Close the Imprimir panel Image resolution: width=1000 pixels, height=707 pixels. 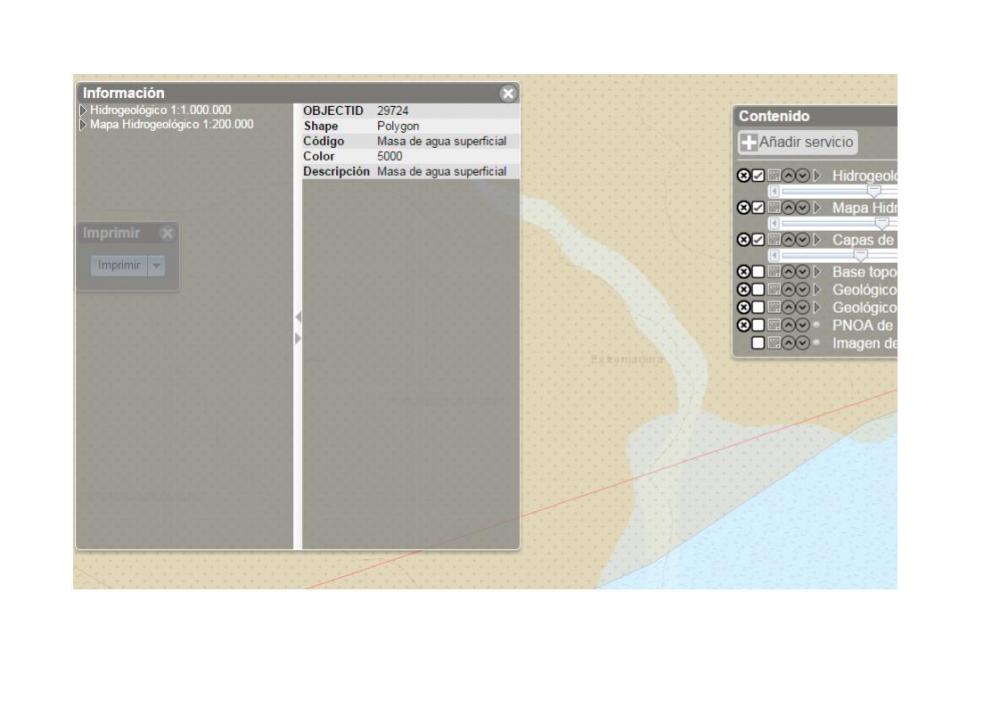click(x=167, y=233)
